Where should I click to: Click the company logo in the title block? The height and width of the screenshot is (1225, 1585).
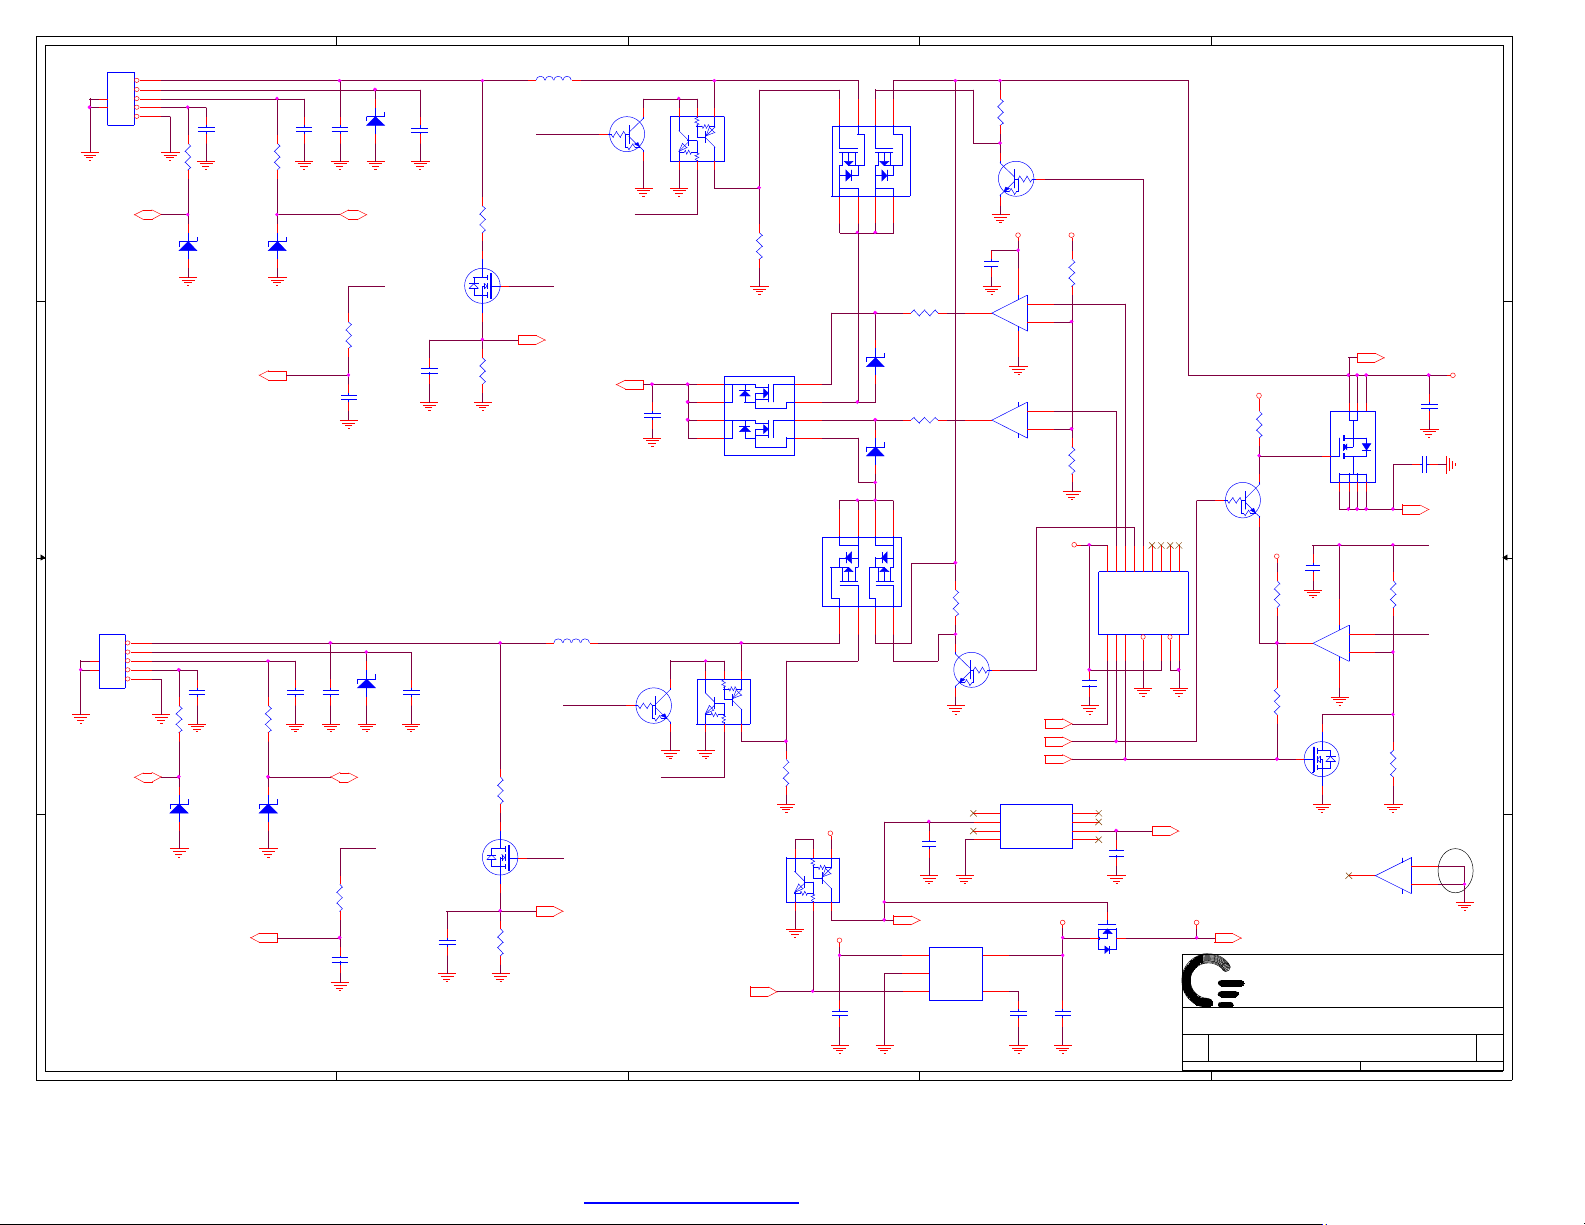tap(1212, 980)
